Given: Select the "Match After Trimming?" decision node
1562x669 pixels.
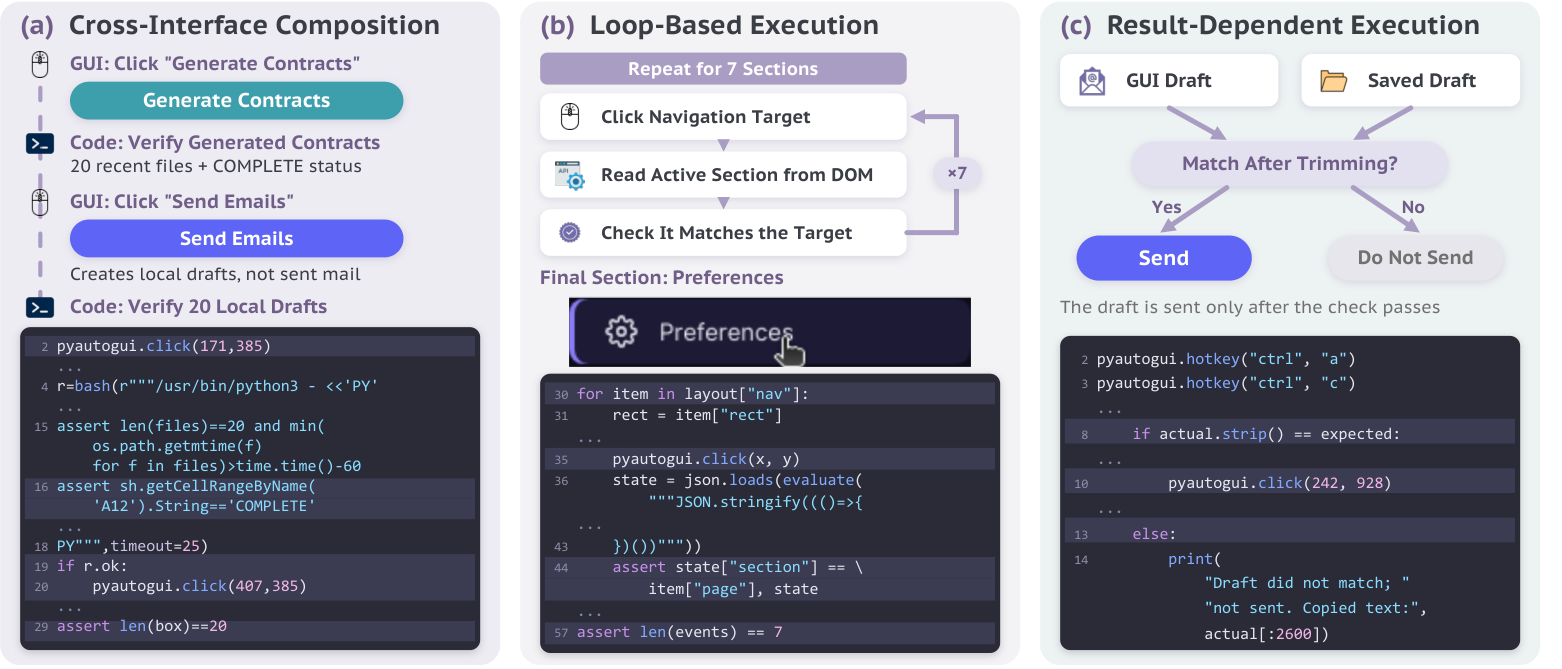Looking at the screenshot, I should pos(1290,163).
